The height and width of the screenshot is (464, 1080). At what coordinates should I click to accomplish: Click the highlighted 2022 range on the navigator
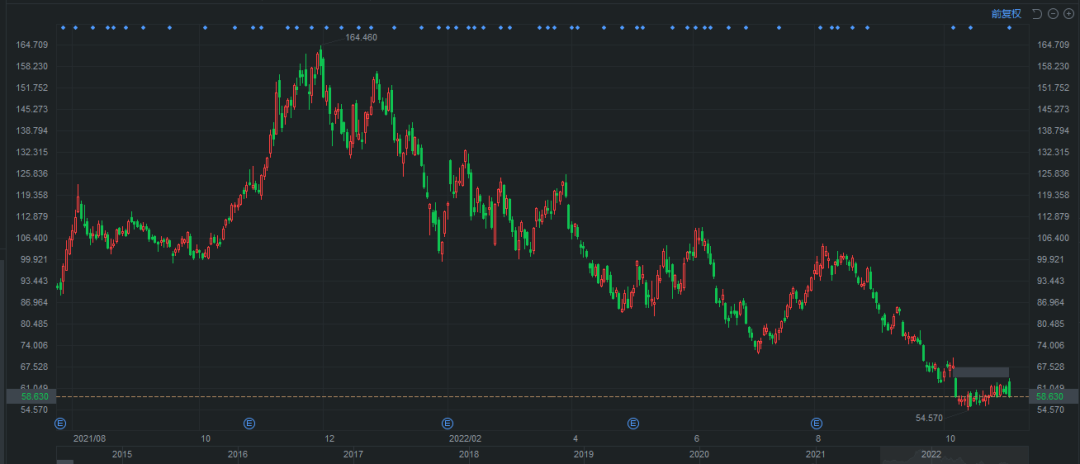coord(930,455)
